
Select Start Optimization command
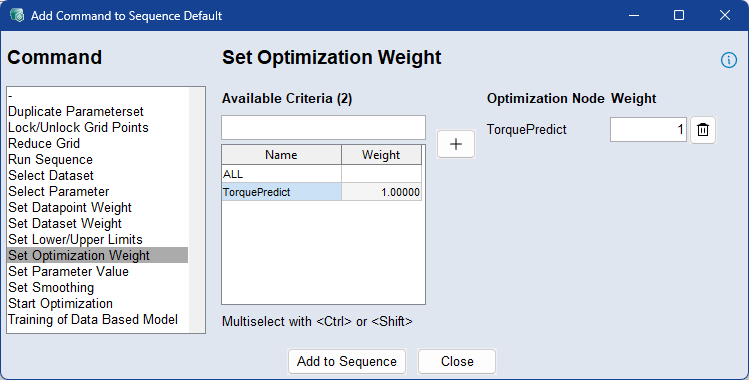[61, 303]
